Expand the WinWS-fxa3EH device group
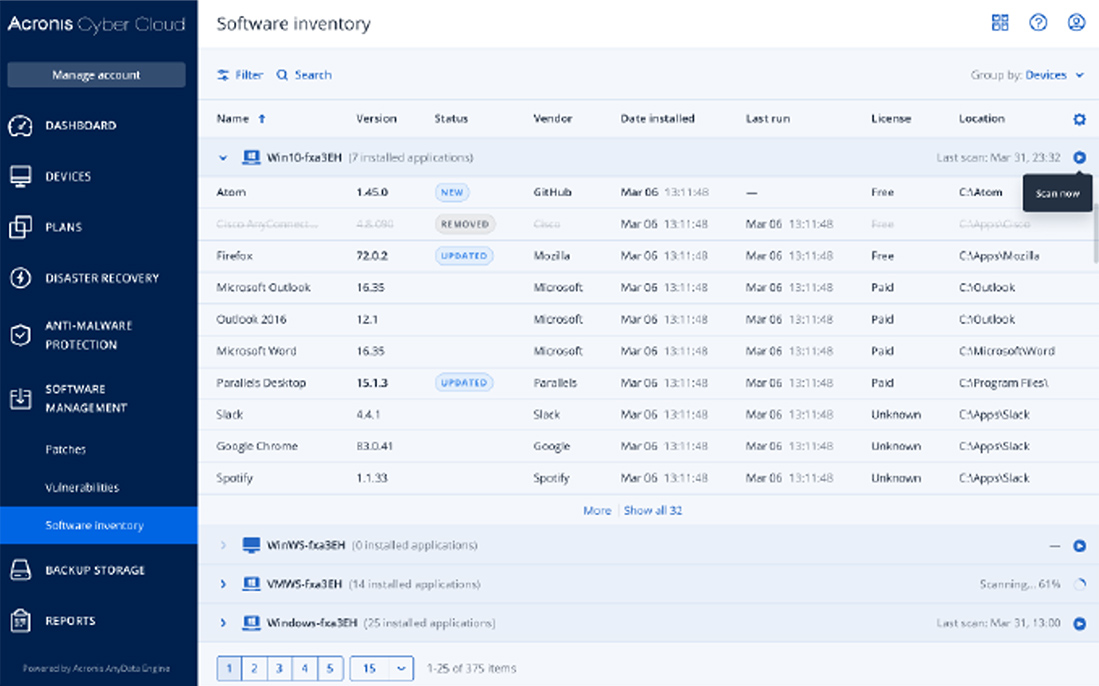 [x=223, y=545]
